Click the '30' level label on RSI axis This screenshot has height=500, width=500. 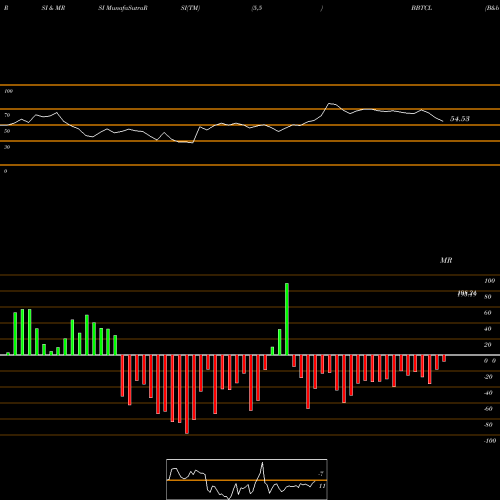7,147
